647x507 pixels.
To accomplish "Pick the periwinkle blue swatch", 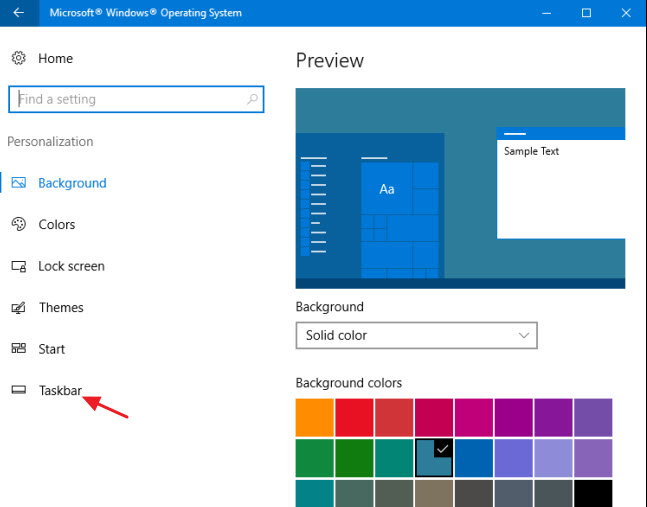I will [x=514, y=458].
